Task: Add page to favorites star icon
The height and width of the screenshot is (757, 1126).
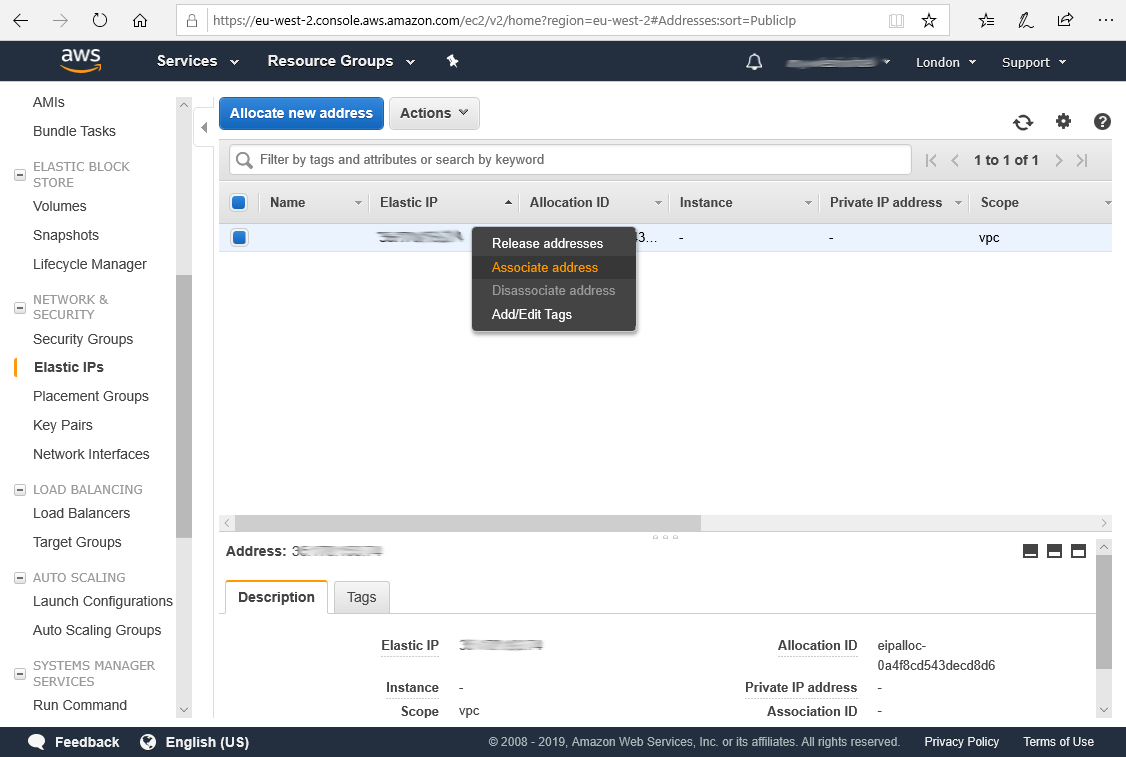Action: click(929, 20)
